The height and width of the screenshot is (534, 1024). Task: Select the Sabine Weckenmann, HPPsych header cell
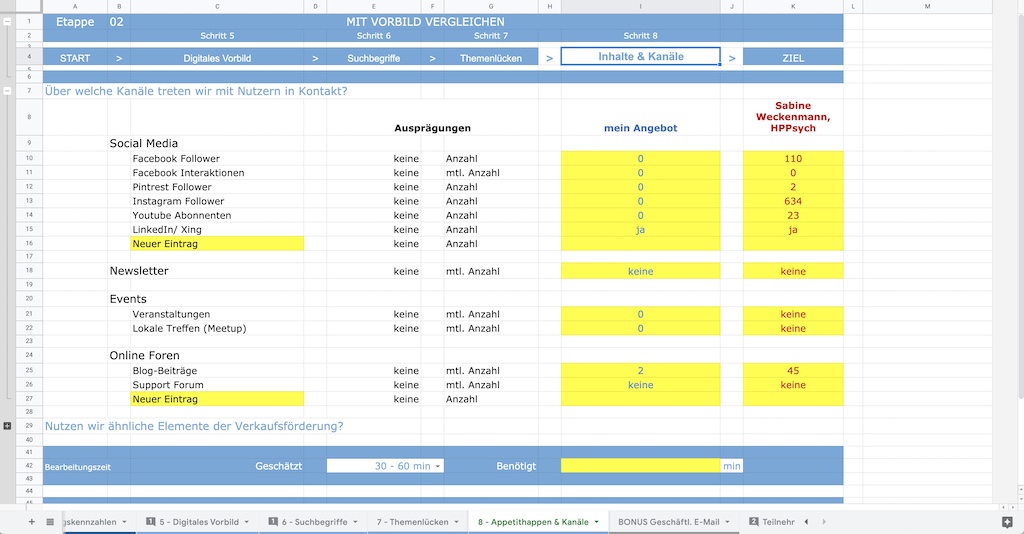pyautogui.click(x=793, y=118)
